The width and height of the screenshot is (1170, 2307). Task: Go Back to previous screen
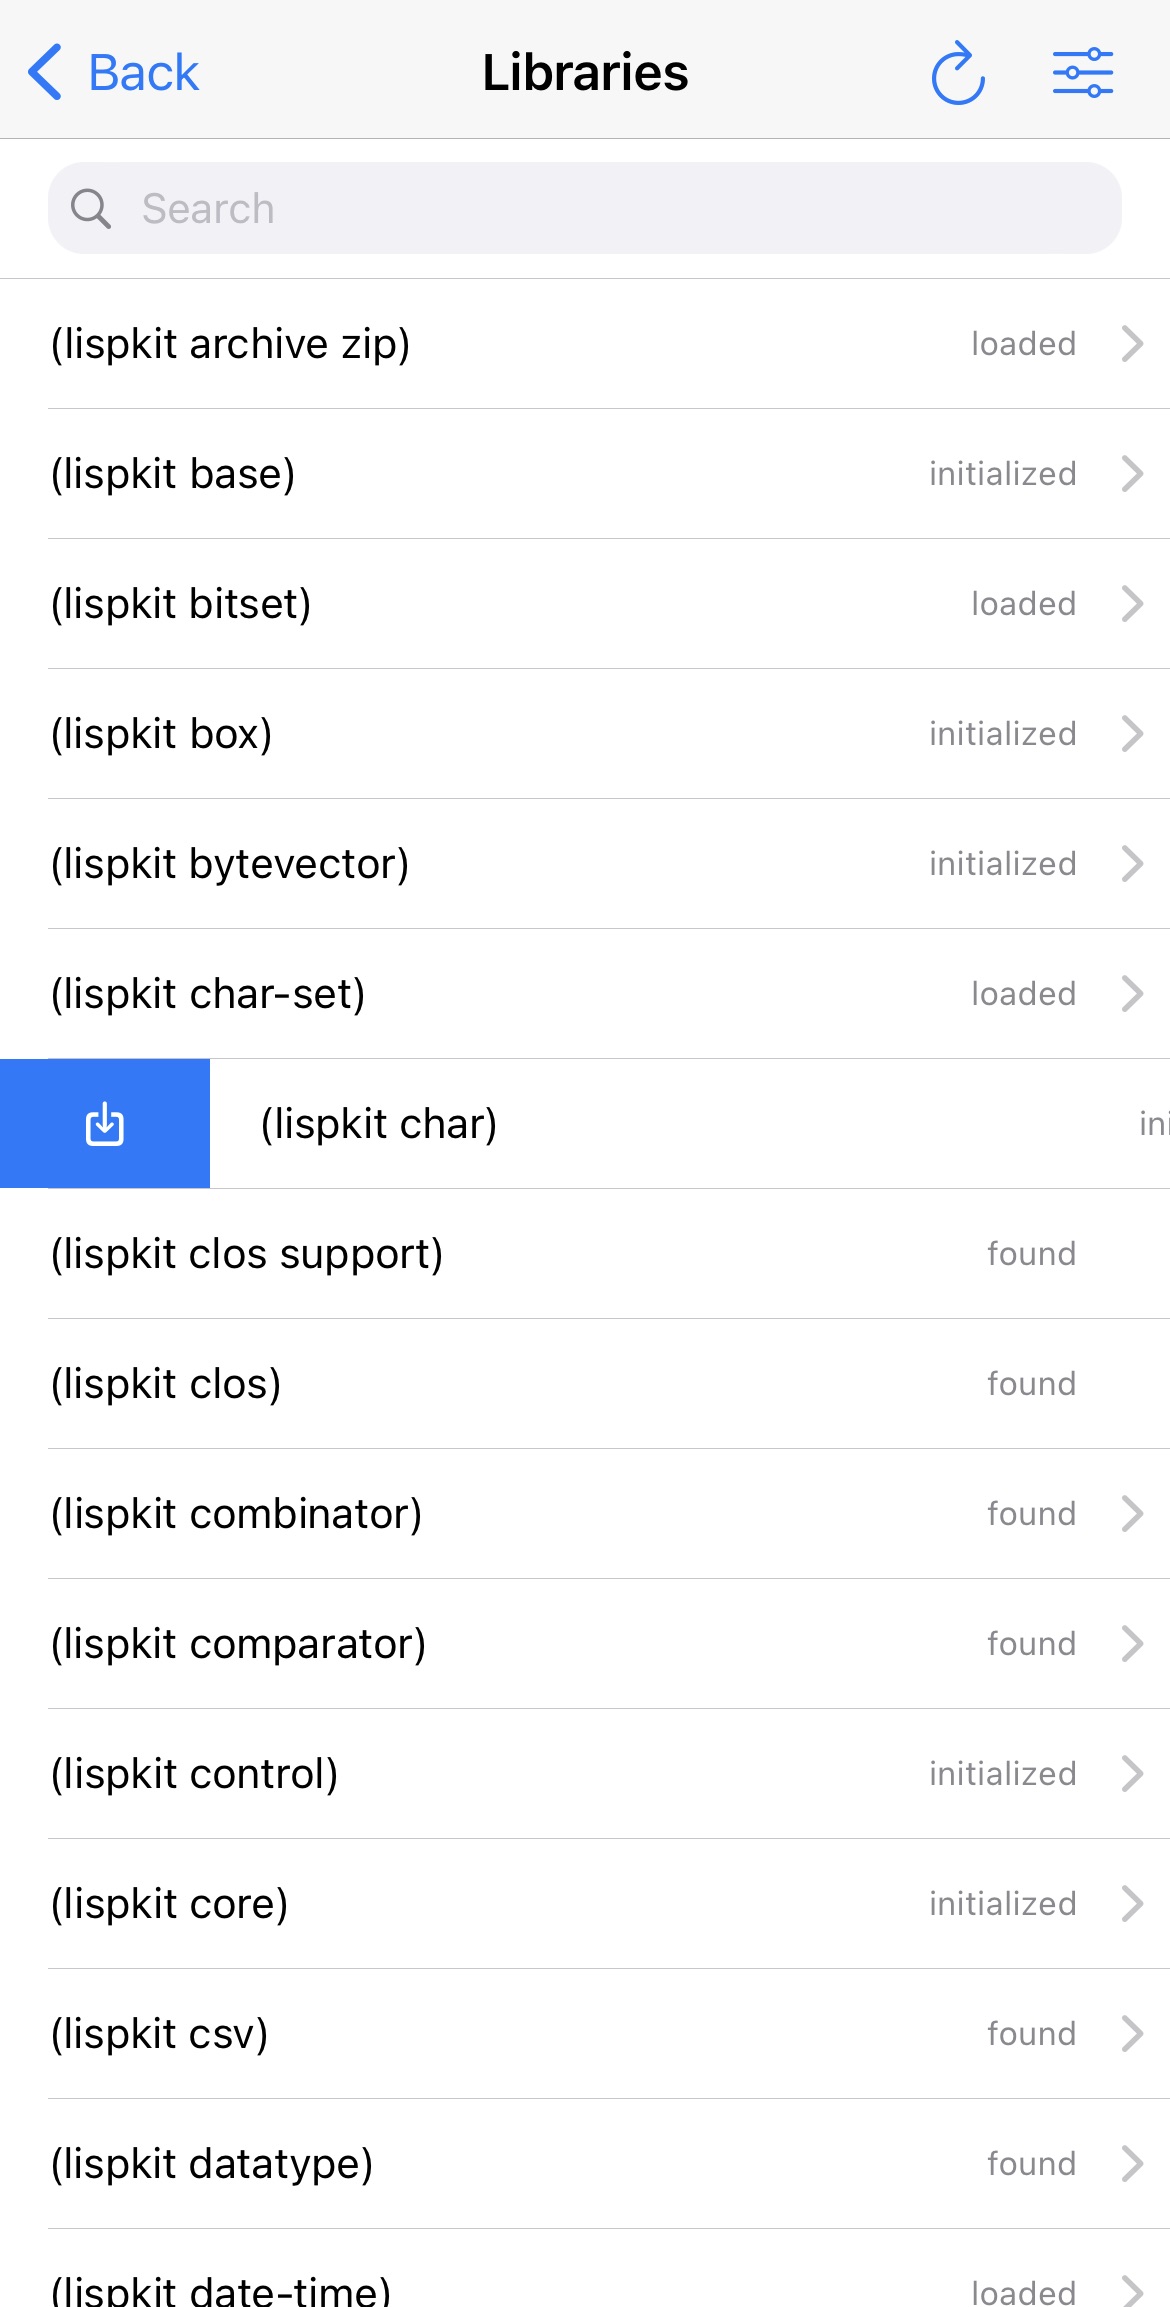[113, 72]
